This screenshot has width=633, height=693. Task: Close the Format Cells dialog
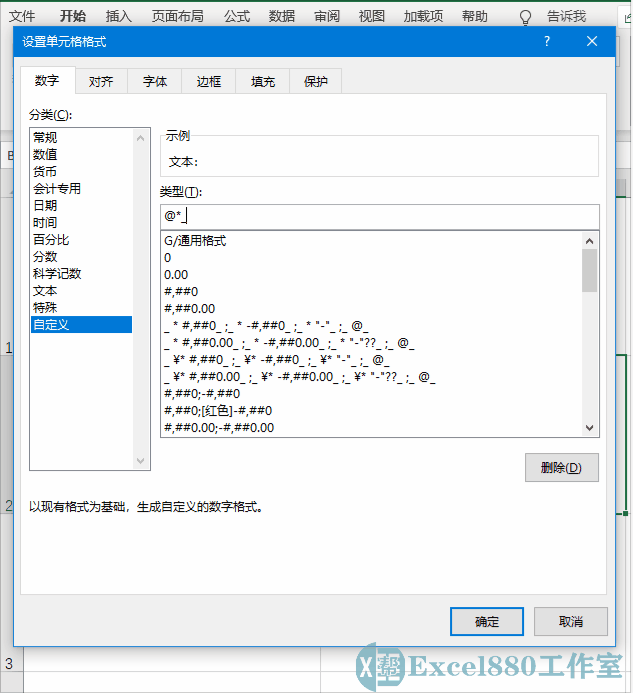(592, 42)
